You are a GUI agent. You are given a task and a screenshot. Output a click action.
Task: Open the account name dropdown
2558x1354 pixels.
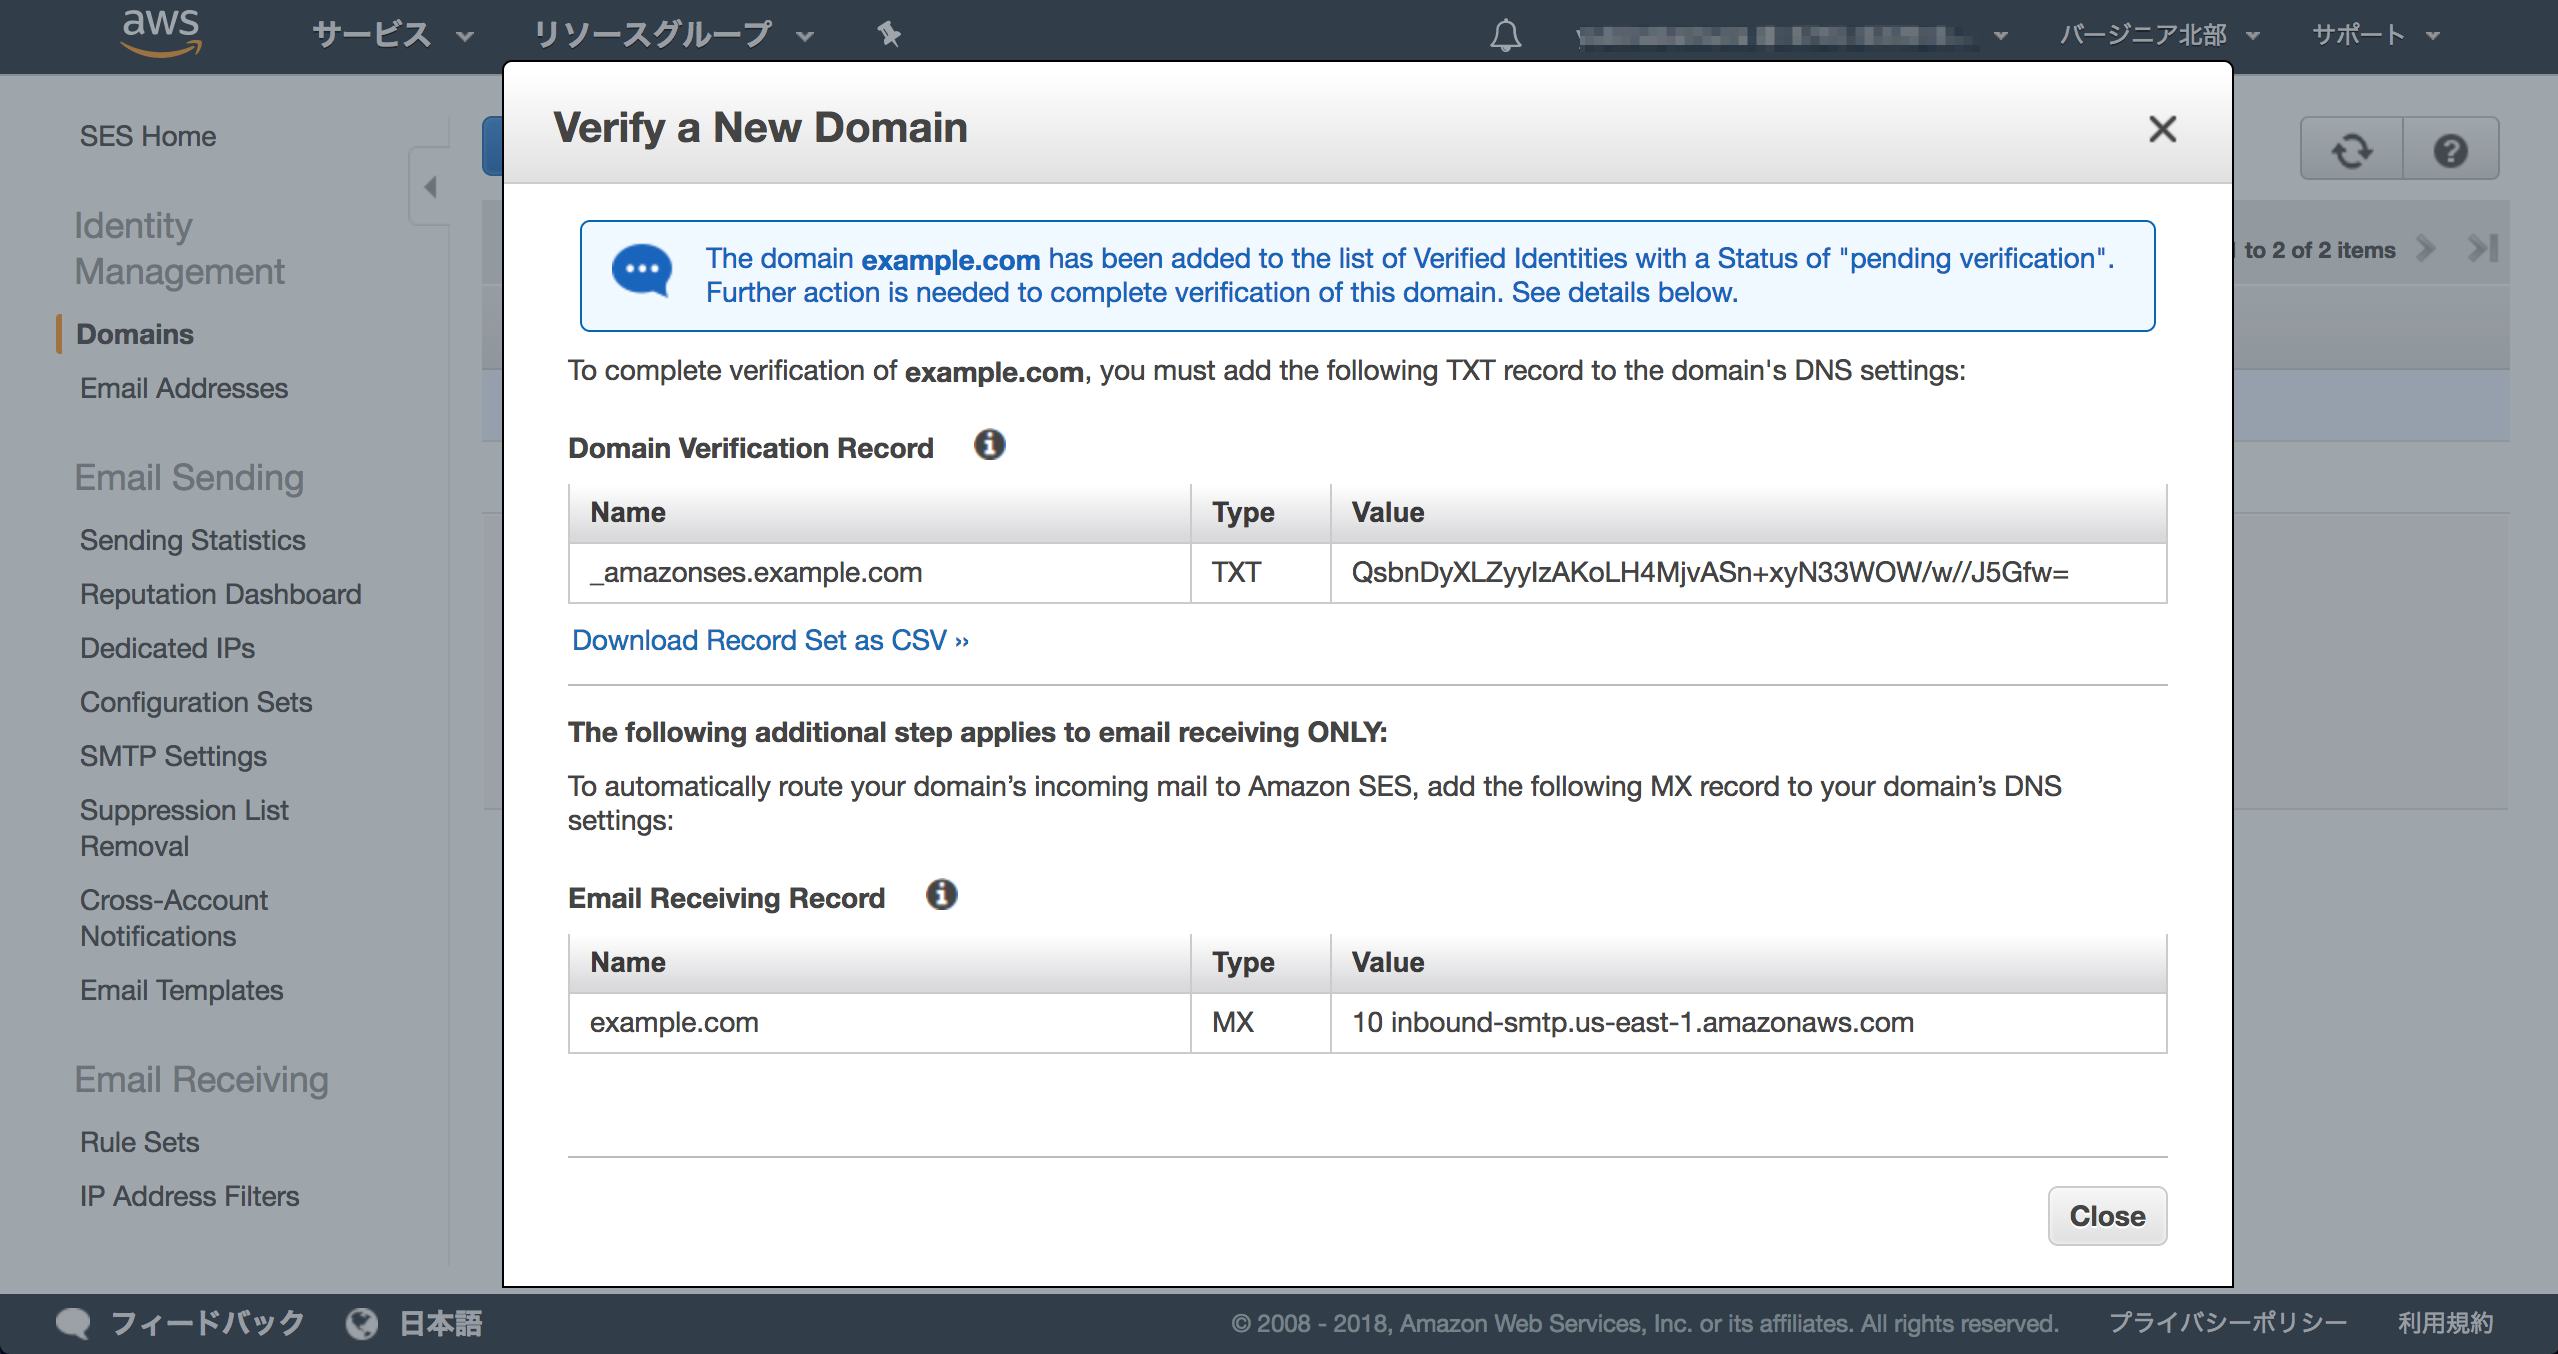(1792, 36)
